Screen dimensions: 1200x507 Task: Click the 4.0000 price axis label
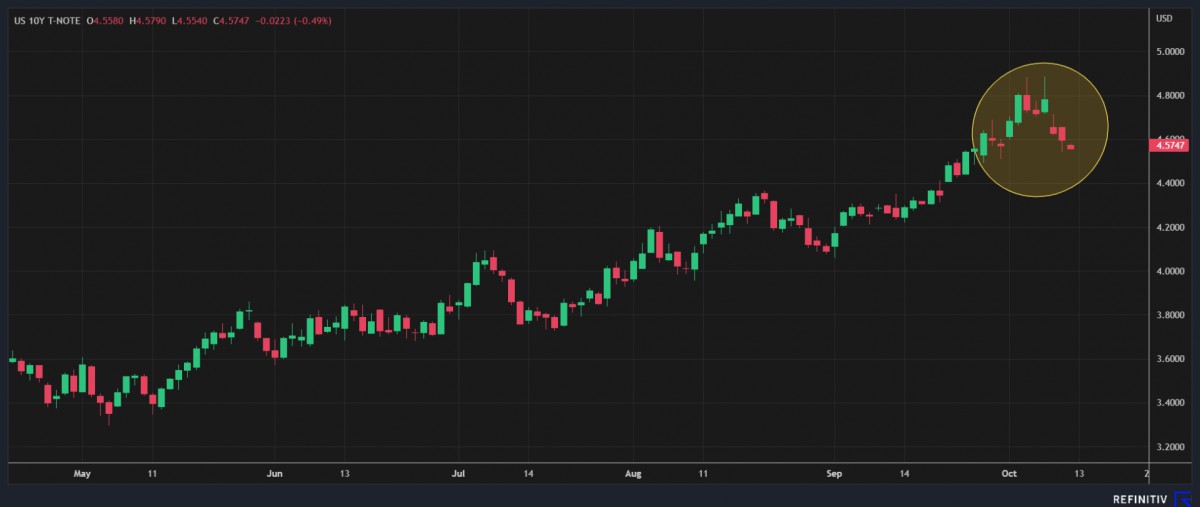(1170, 271)
